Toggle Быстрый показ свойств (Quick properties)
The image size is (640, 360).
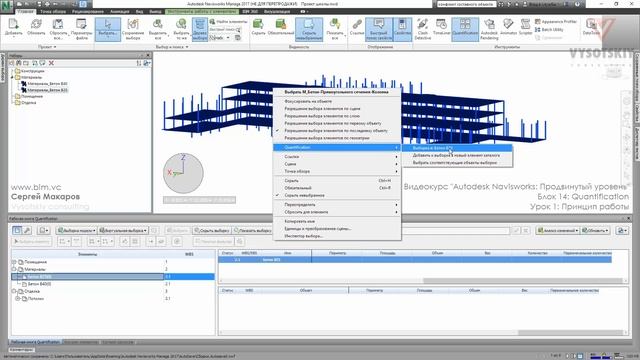pyautogui.click(x=379, y=29)
